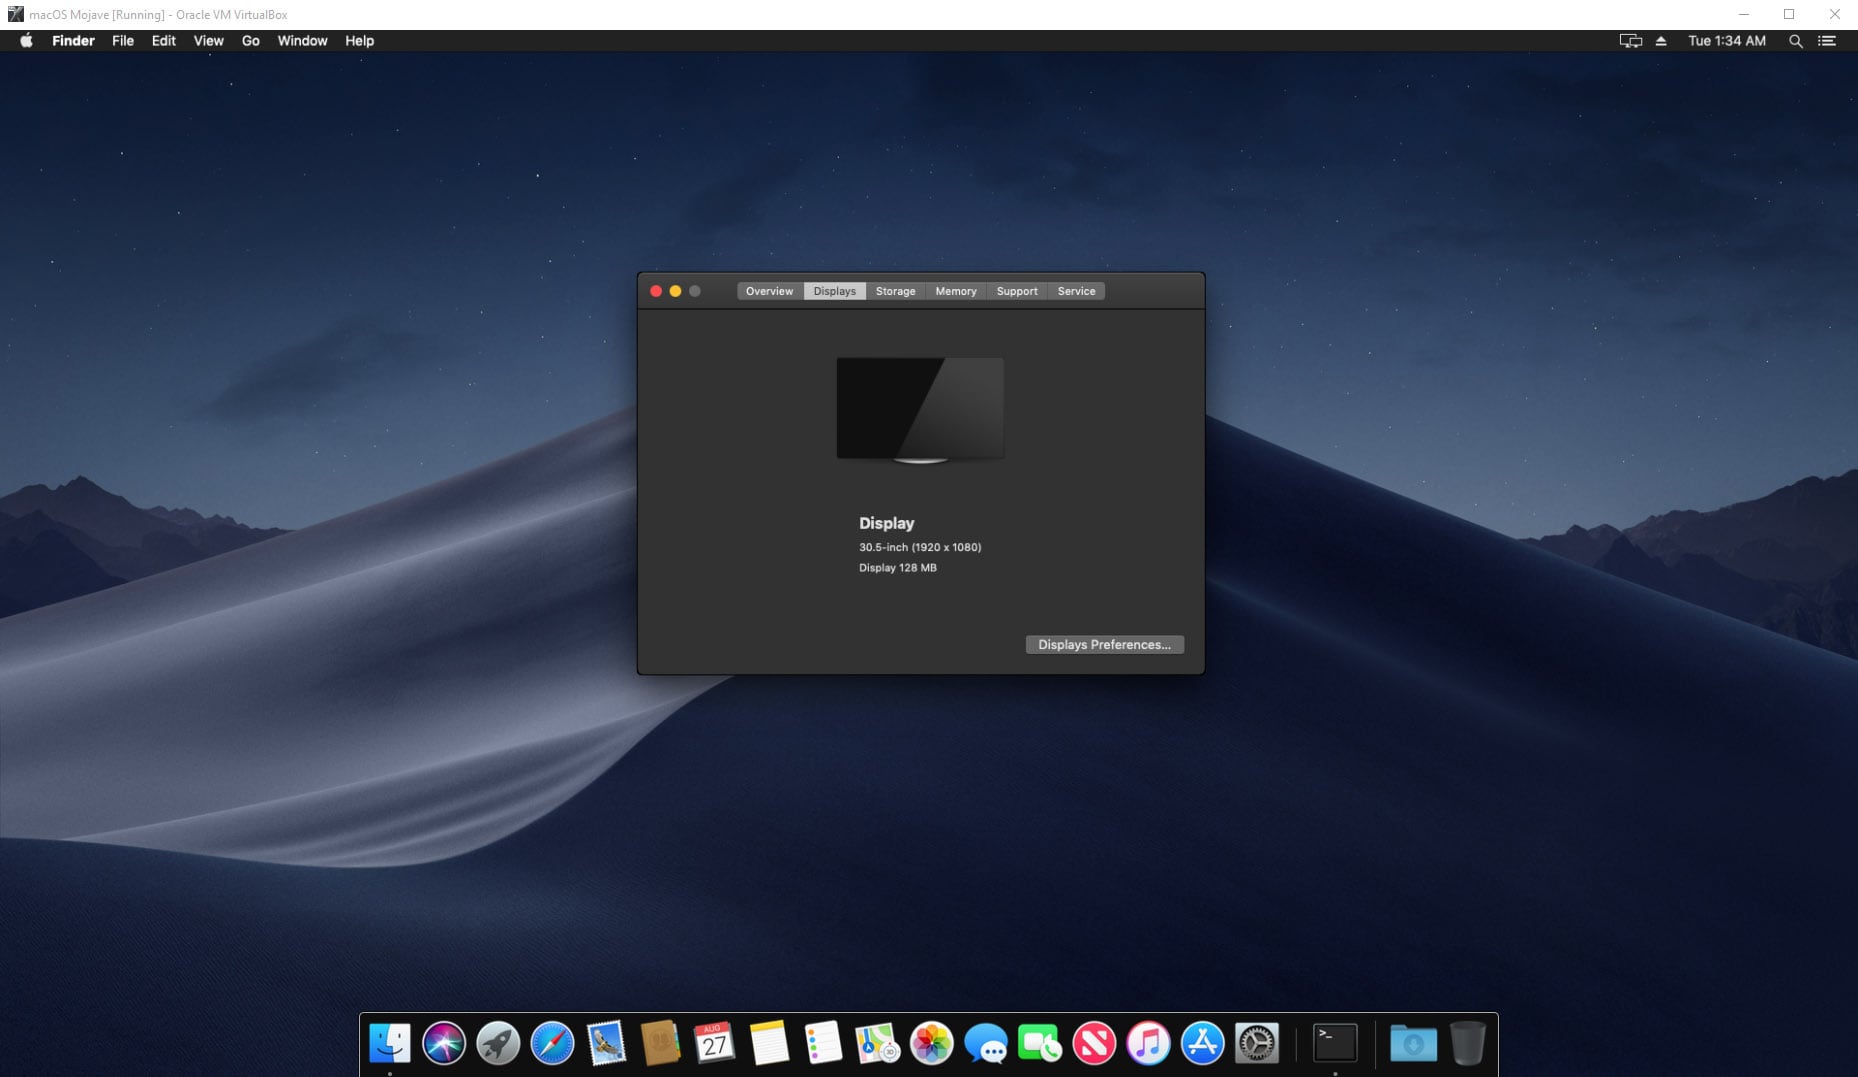
Task: Open iTunes music icon in Dock
Action: pyautogui.click(x=1148, y=1044)
